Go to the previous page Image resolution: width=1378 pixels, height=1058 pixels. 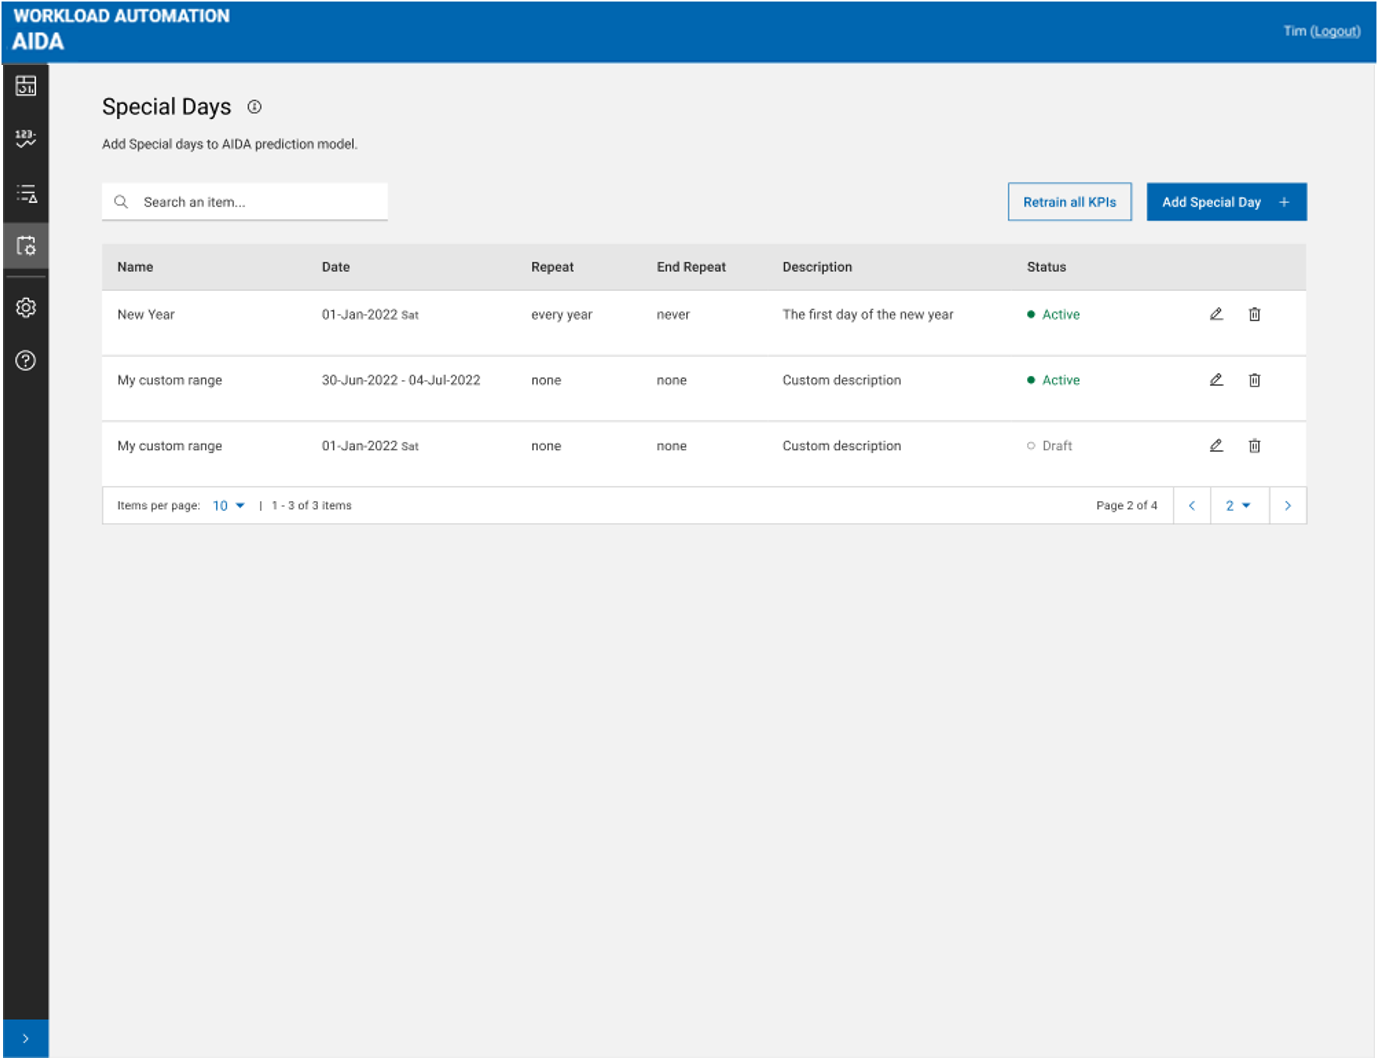1192,506
